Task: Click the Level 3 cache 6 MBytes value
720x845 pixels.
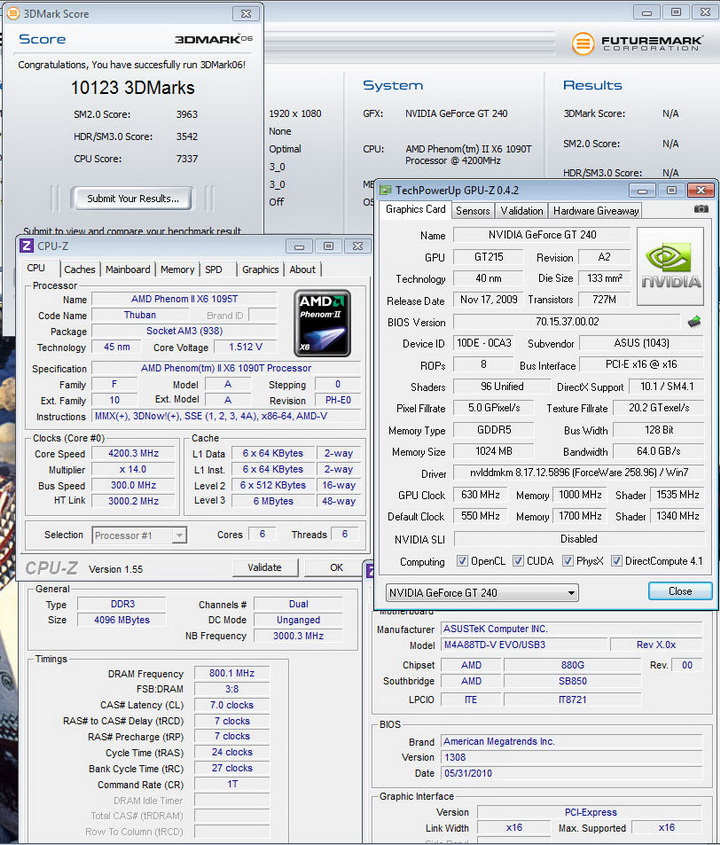Action: point(273,501)
